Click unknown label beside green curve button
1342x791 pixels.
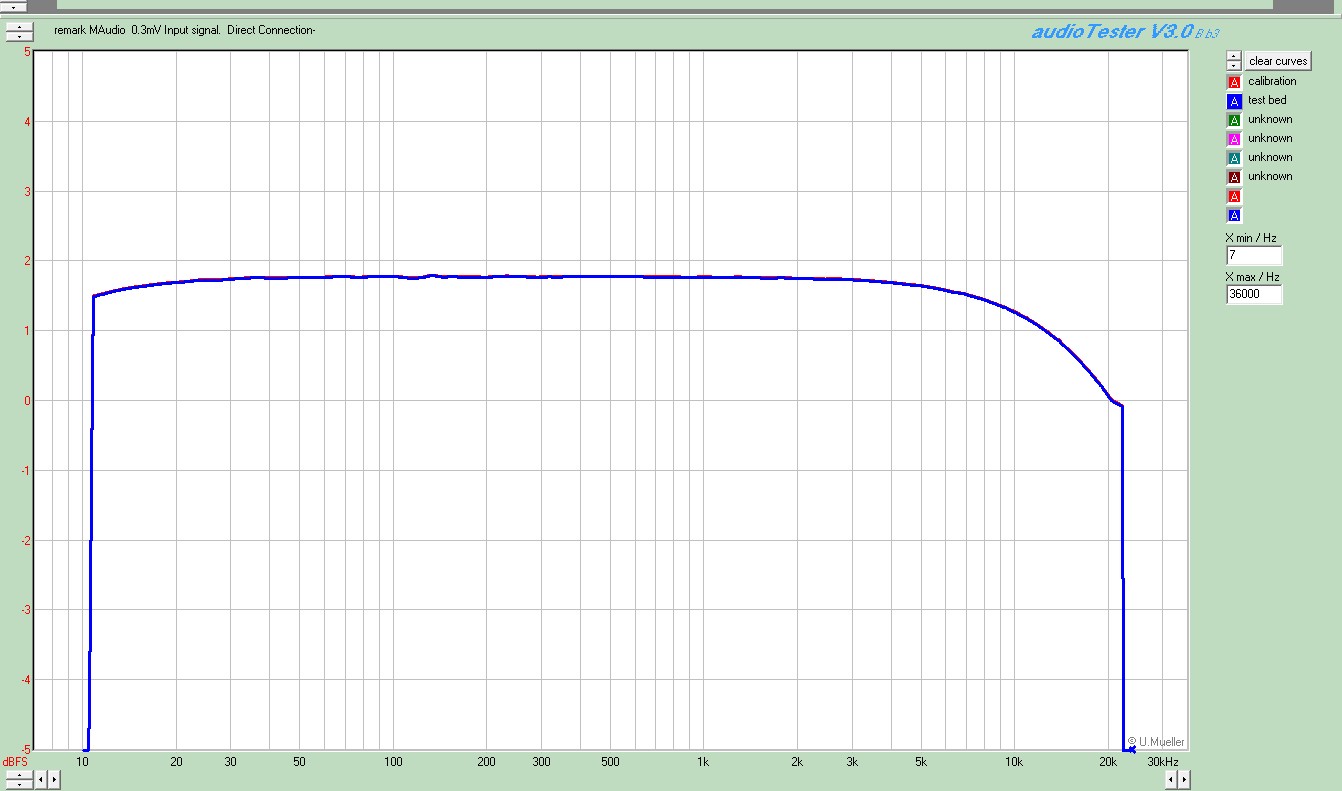[1270, 120]
